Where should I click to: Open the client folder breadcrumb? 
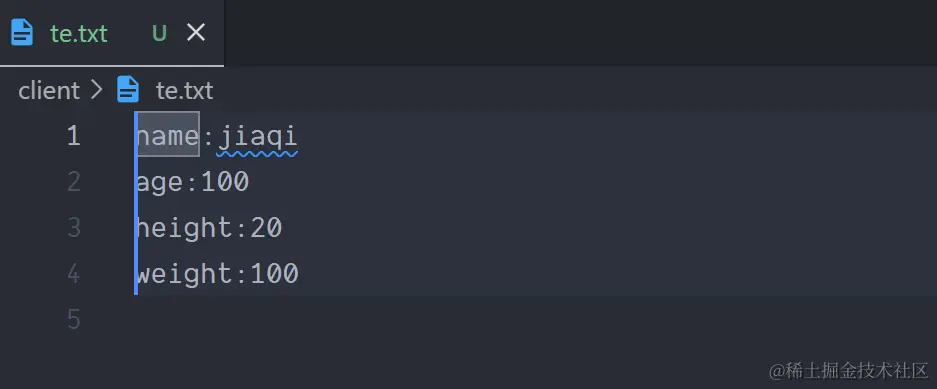click(x=49, y=91)
